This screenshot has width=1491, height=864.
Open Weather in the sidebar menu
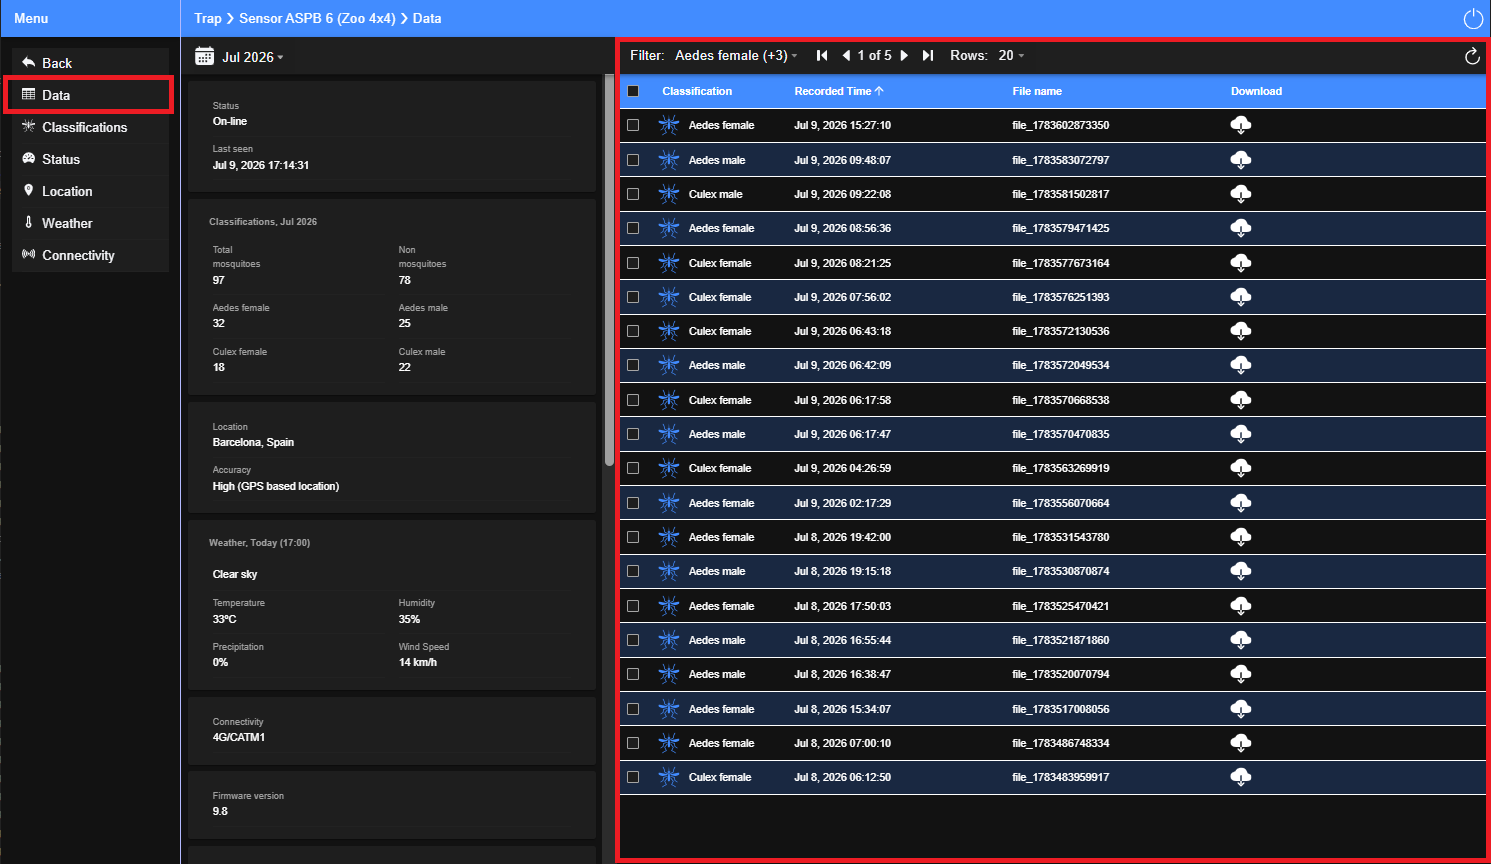coord(90,223)
